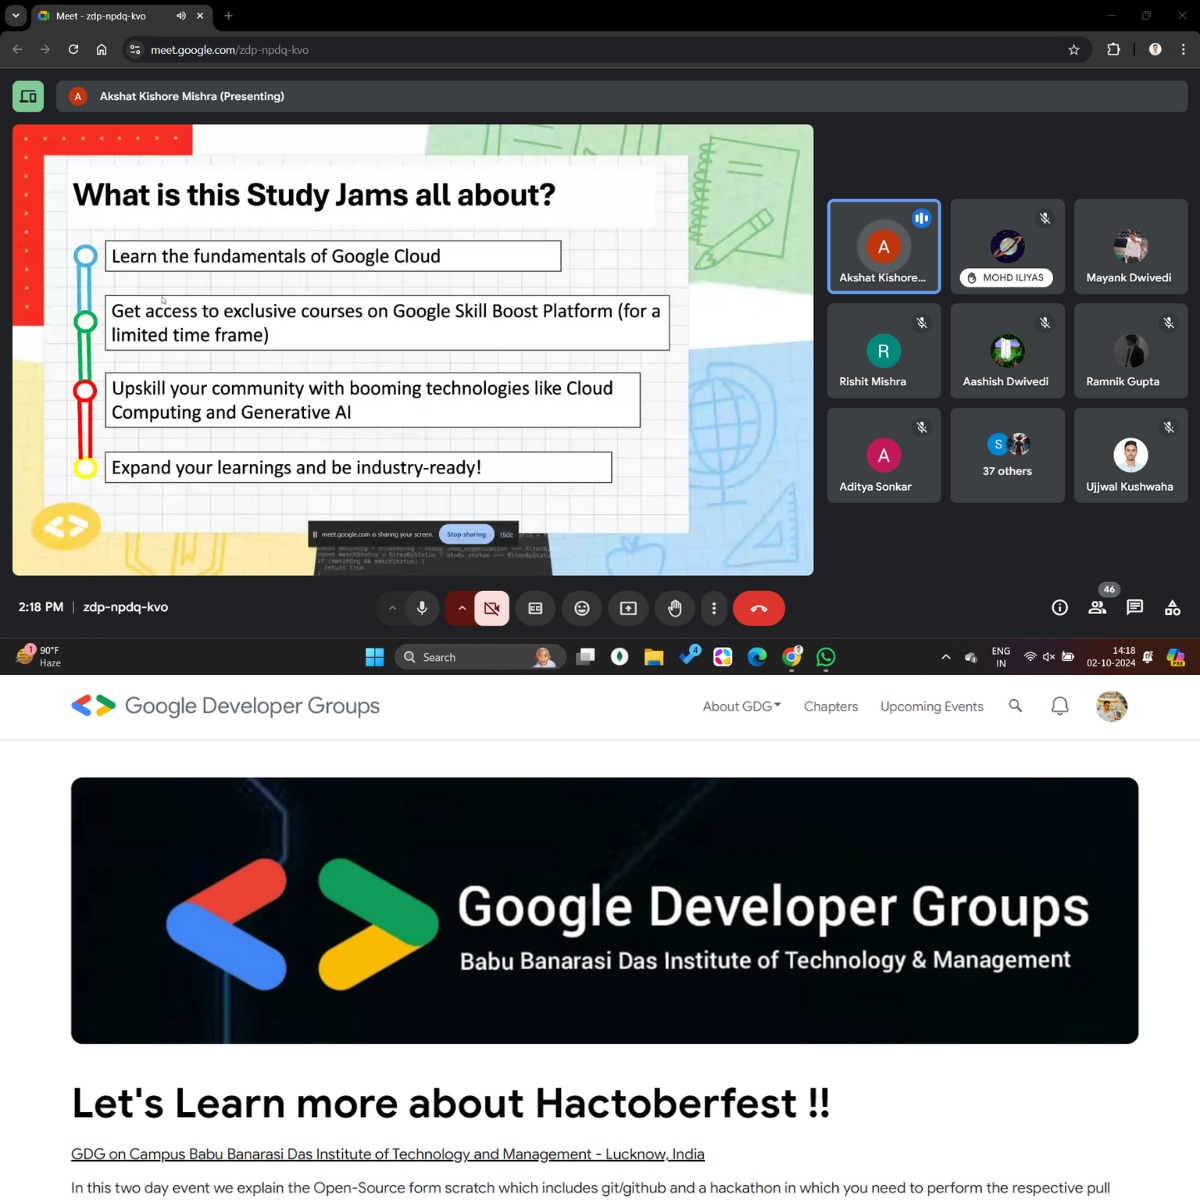1200x1200 pixels.
Task: Open Wi-Fi quick settings in tray
Action: pos(1030,657)
